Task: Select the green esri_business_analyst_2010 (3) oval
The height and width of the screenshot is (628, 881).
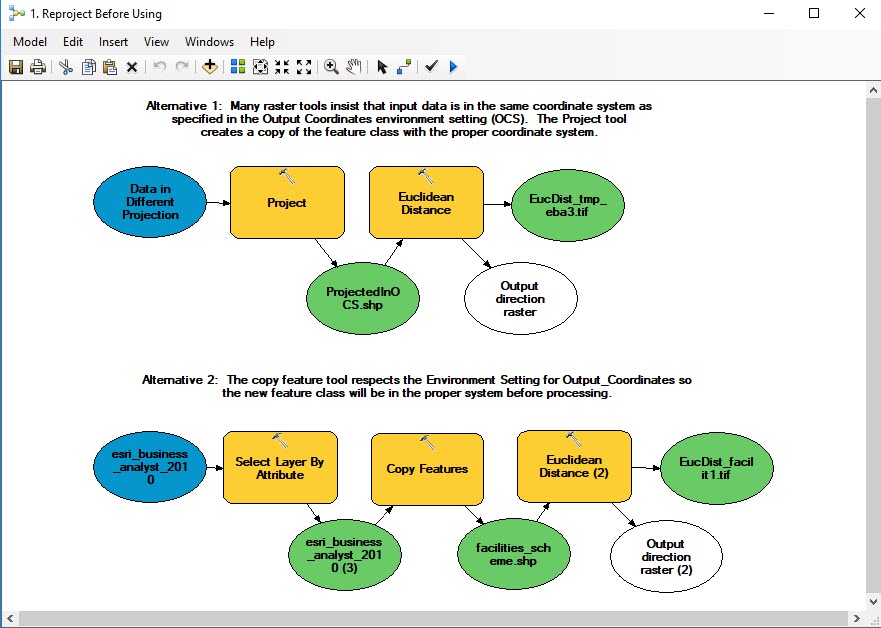Action: [344, 554]
